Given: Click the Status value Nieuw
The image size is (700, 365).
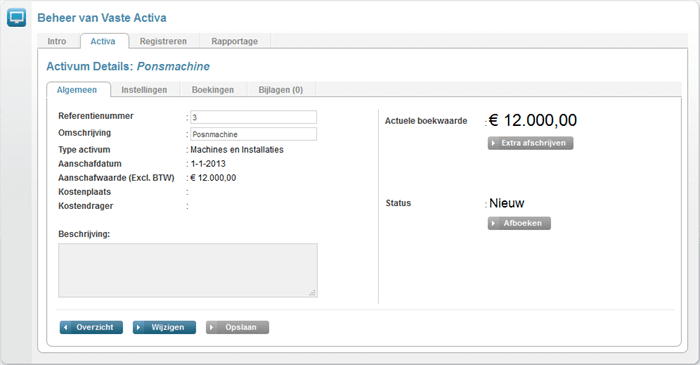Looking at the screenshot, I should click(x=507, y=203).
